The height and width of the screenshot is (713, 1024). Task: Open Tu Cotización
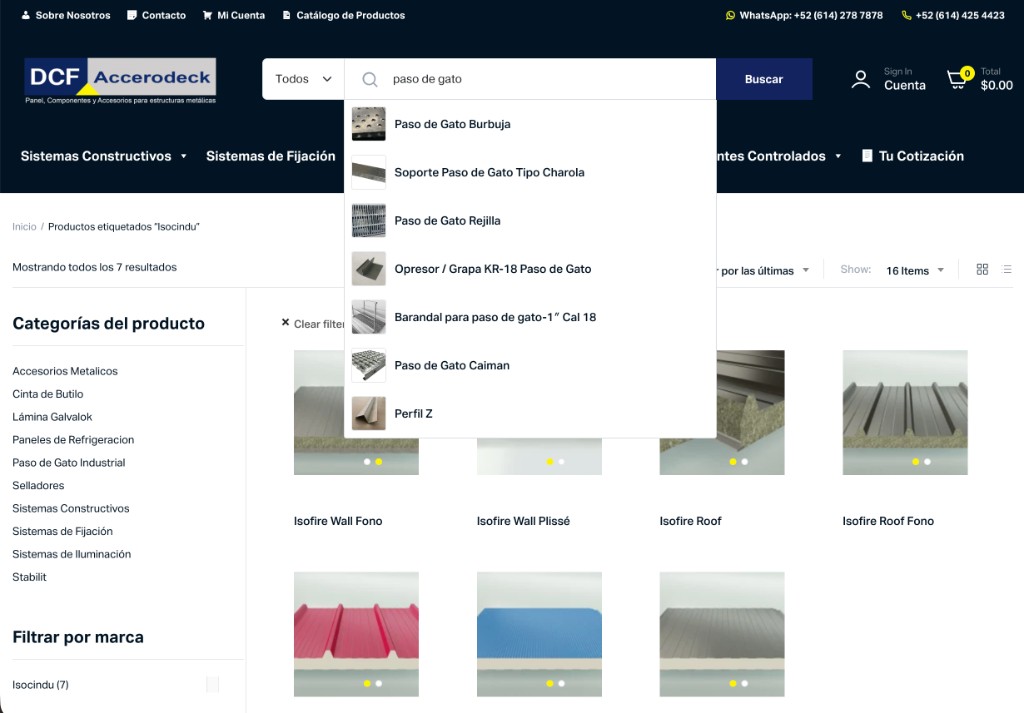[913, 156]
